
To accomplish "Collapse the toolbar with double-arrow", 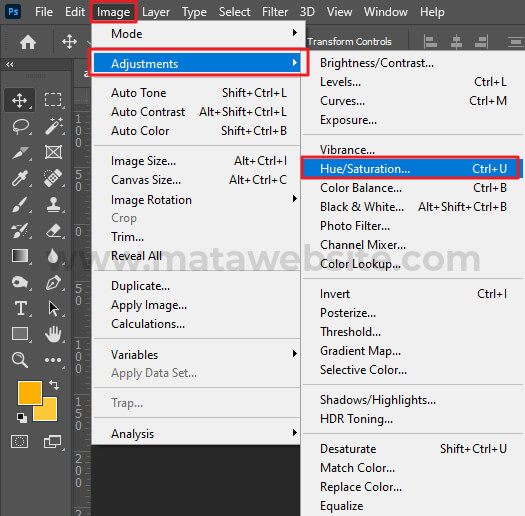I will [x=10, y=64].
